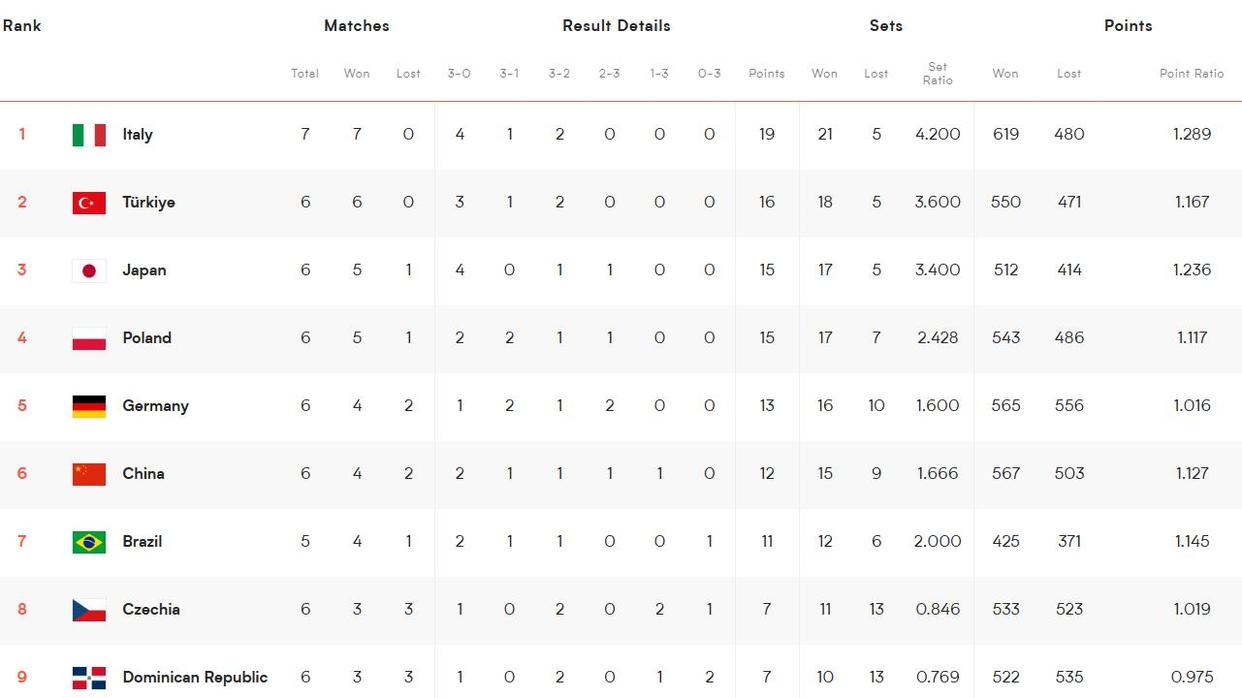Click the Italy flag icon

tap(89, 135)
